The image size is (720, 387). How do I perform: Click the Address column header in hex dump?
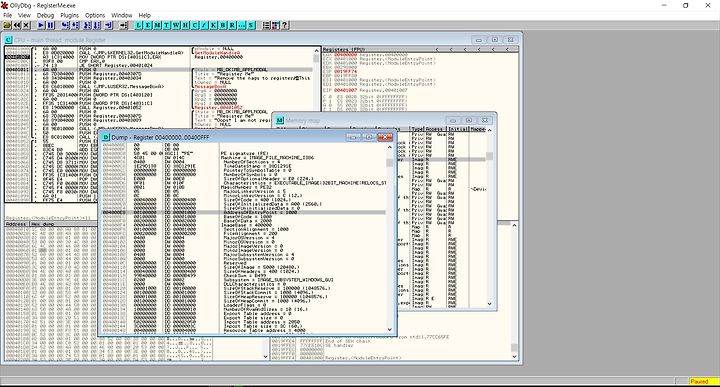17,224
